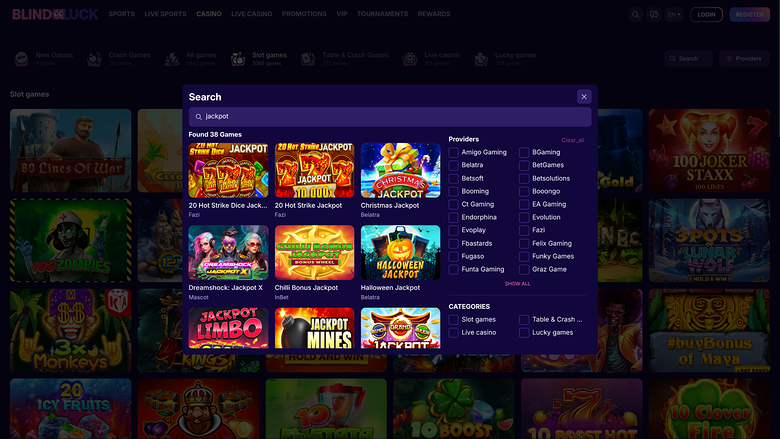The image size is (780, 439).
Task: Close the Search dialog
Action: 584,96
